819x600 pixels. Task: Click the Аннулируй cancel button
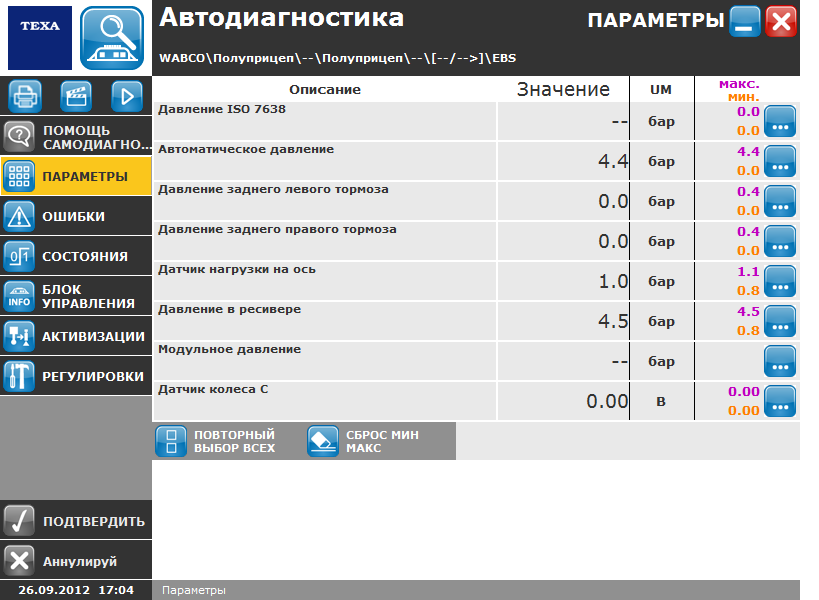click(76, 561)
